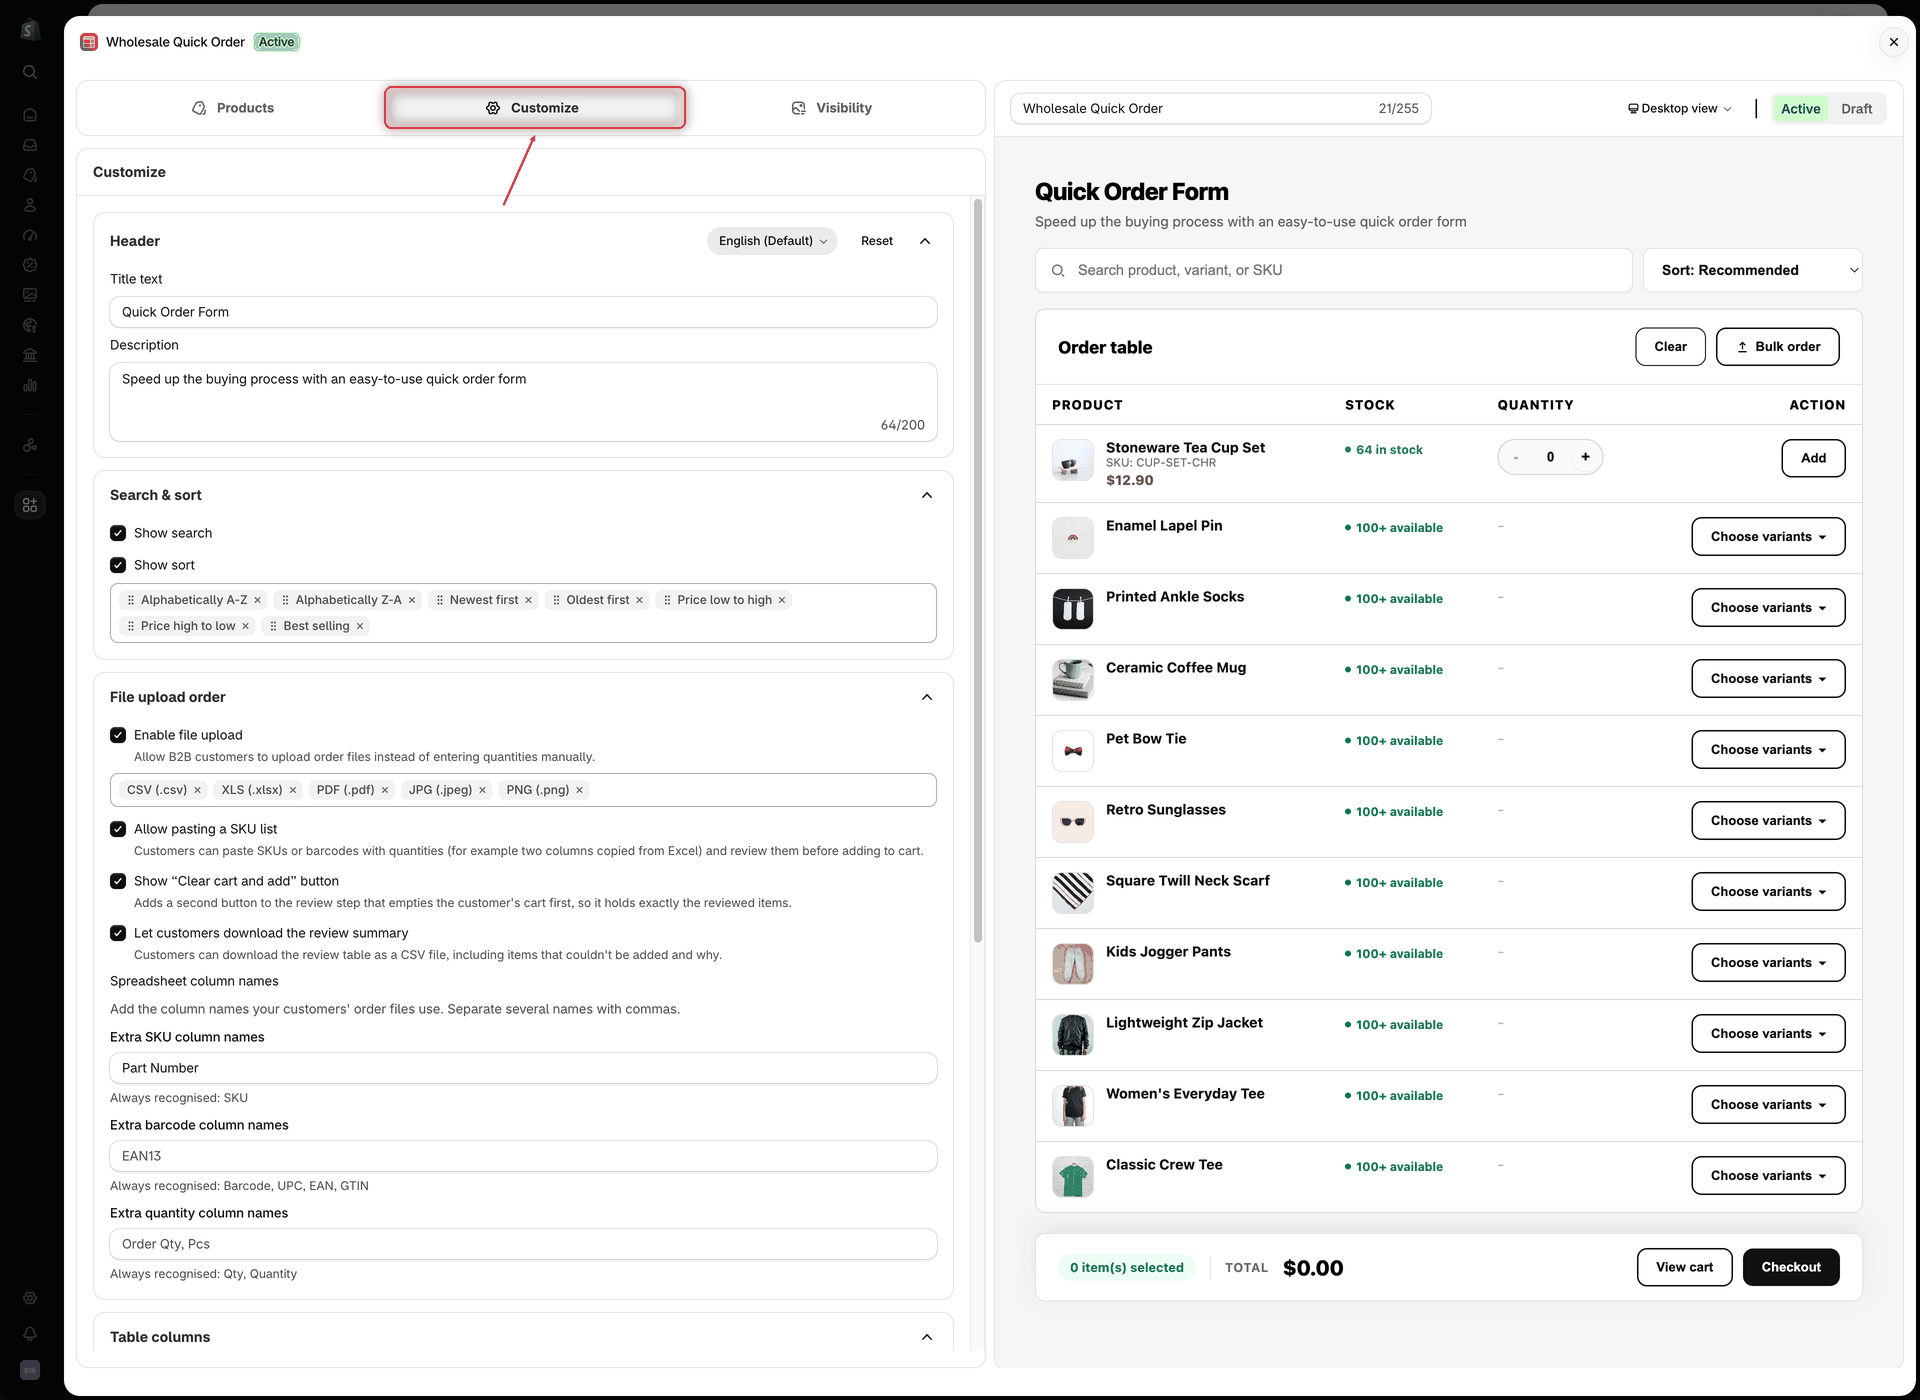Toggle Show "Clear cart and add" button option
1920x1400 pixels.
pos(118,881)
